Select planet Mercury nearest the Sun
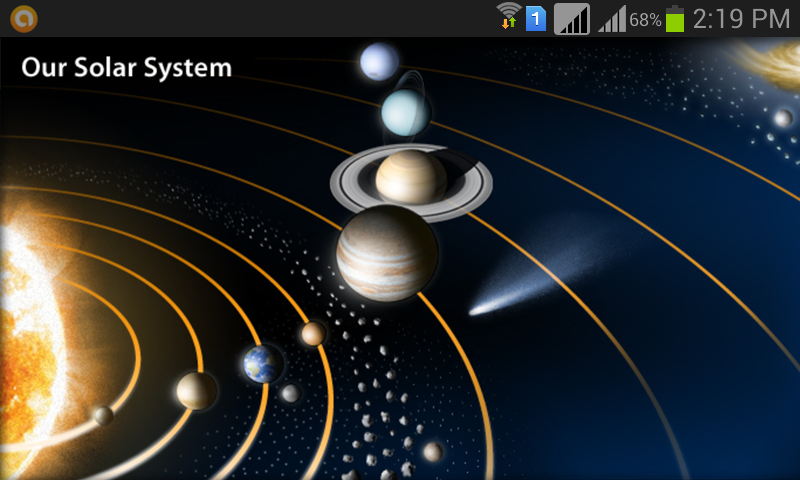The width and height of the screenshot is (800, 480). tap(104, 416)
